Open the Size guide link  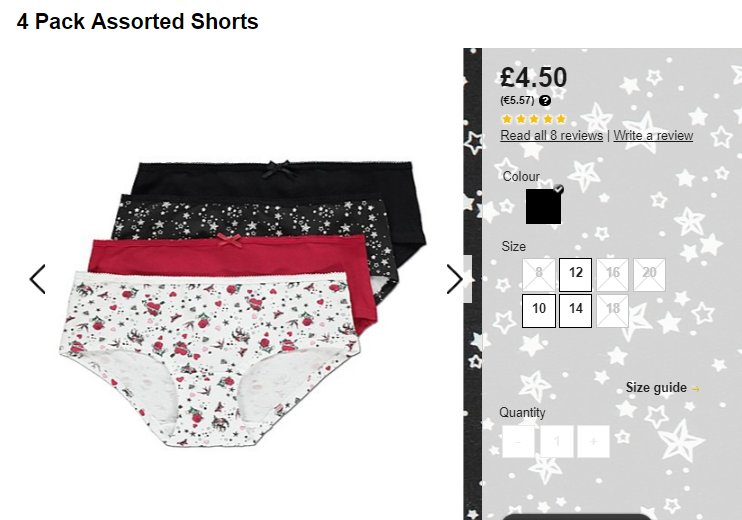pyautogui.click(x=656, y=388)
